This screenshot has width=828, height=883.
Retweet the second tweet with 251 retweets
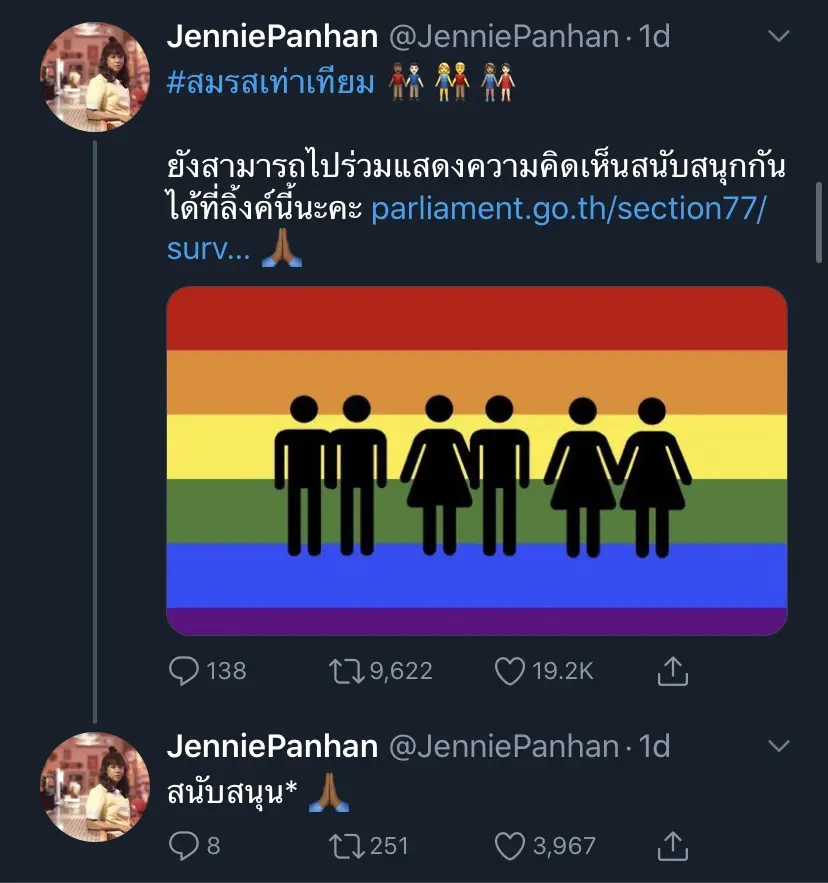(346, 846)
